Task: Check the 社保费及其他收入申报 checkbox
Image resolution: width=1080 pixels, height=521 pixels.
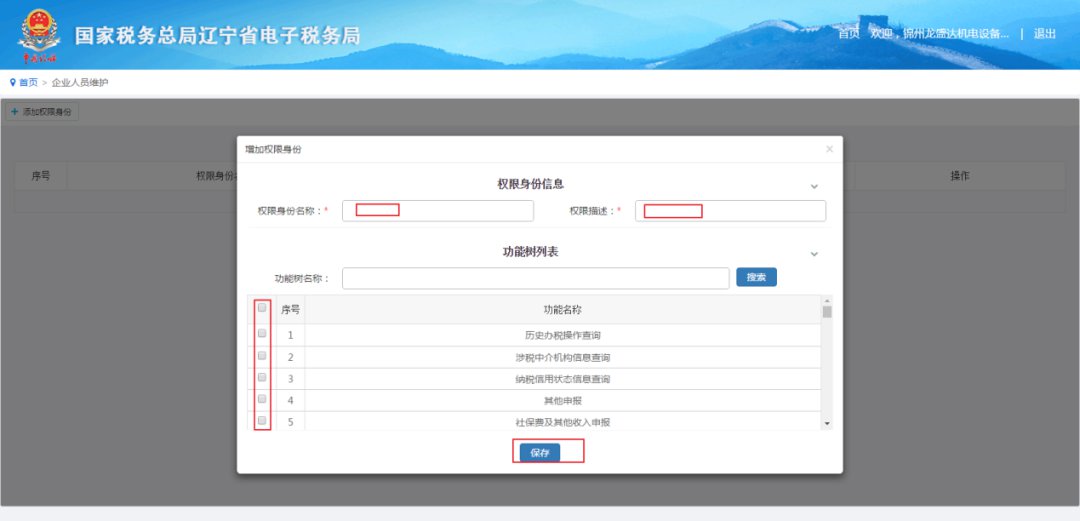Action: pos(262,420)
